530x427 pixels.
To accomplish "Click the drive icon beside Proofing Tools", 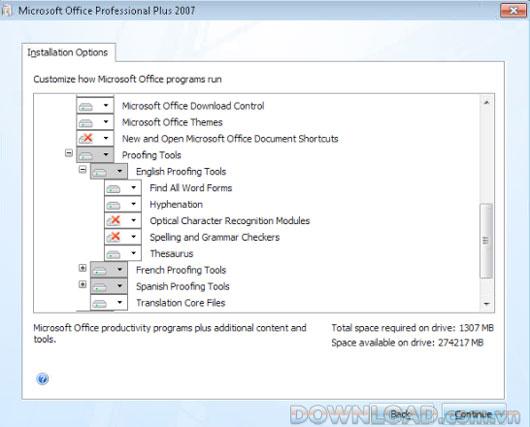I will pyautogui.click(x=86, y=155).
